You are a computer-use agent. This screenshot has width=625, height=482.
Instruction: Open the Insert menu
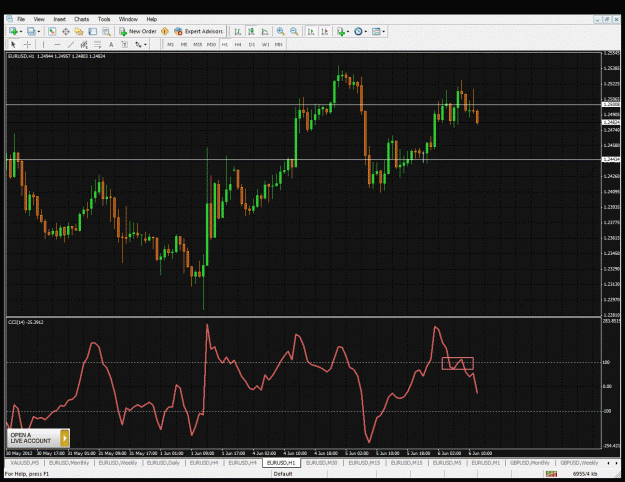tap(59, 19)
